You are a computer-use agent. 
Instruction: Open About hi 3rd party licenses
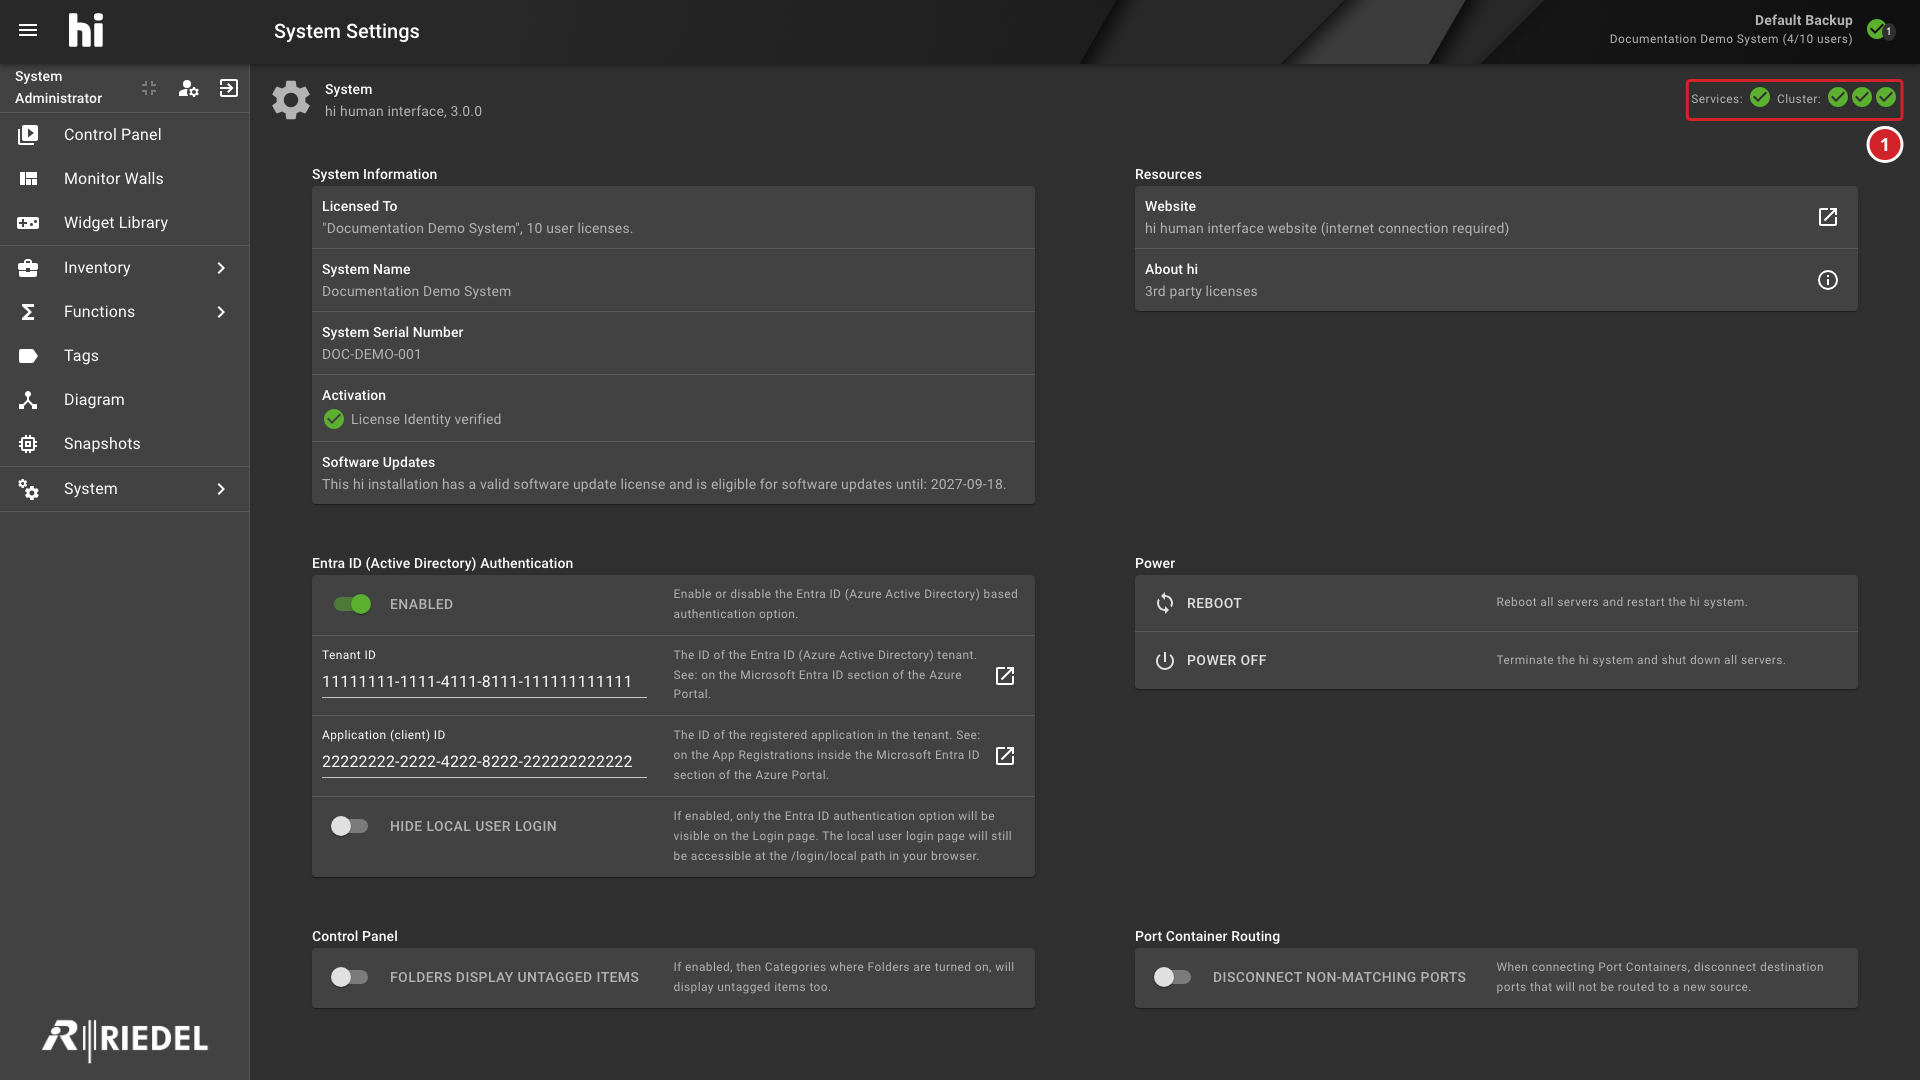1496,280
